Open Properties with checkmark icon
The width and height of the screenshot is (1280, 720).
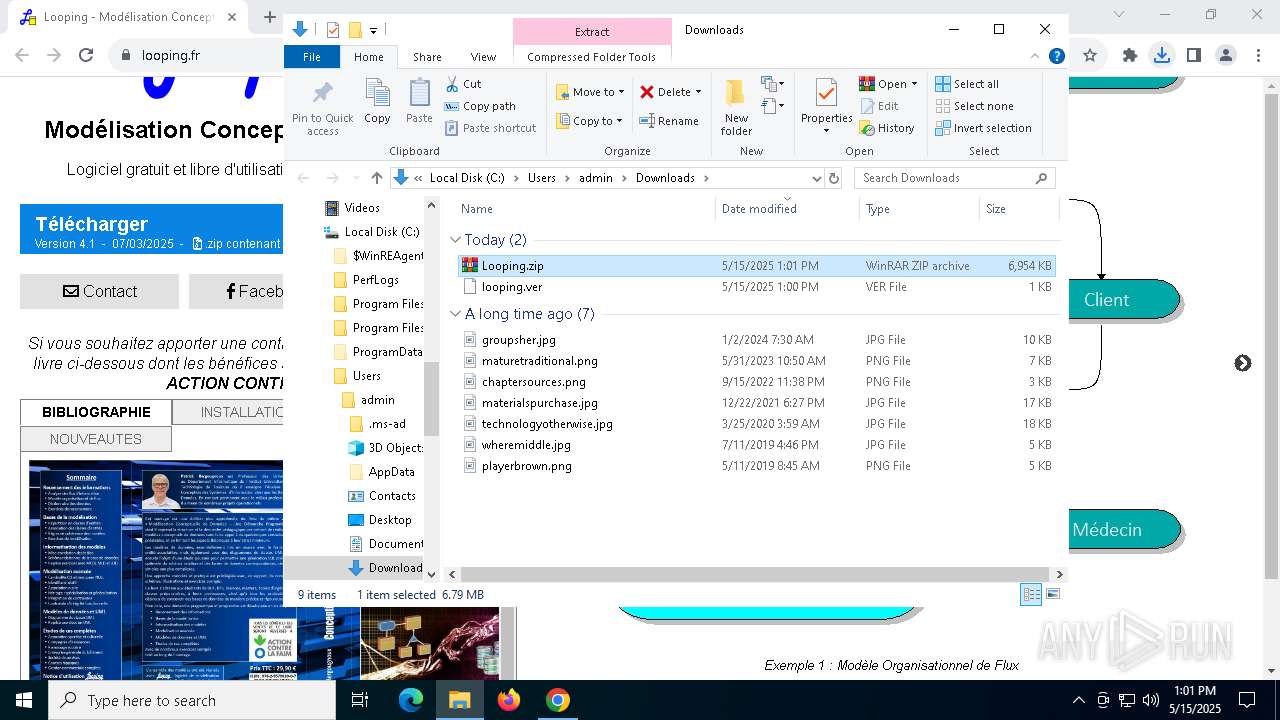pos(826,107)
